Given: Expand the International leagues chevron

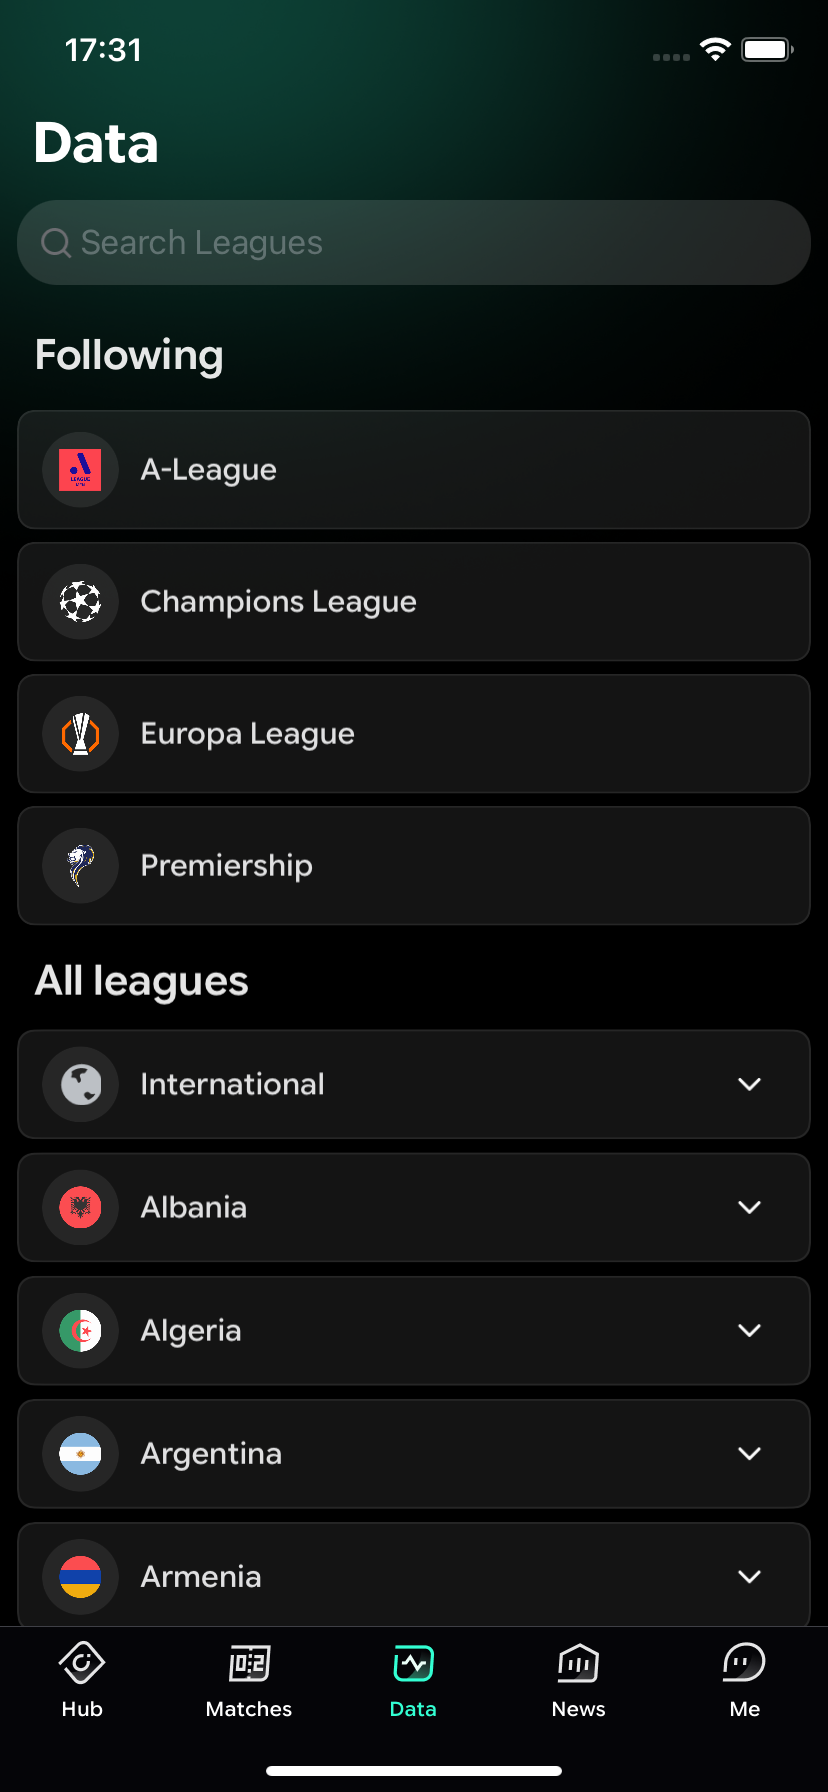Looking at the screenshot, I should pos(749,1084).
